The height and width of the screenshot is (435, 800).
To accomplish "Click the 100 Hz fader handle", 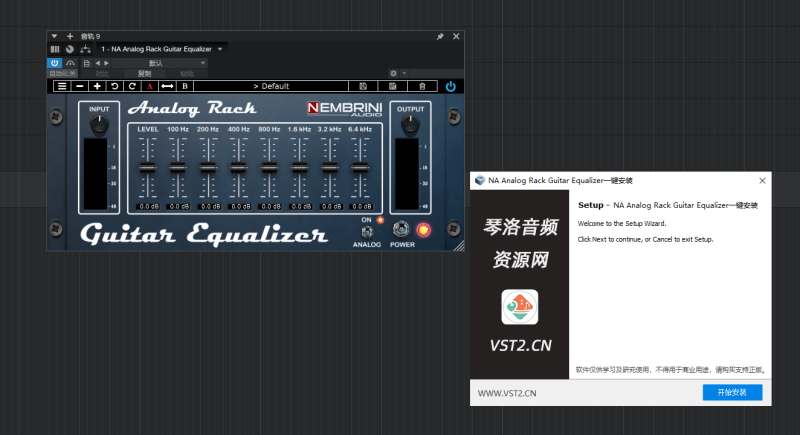I will click(x=178, y=168).
